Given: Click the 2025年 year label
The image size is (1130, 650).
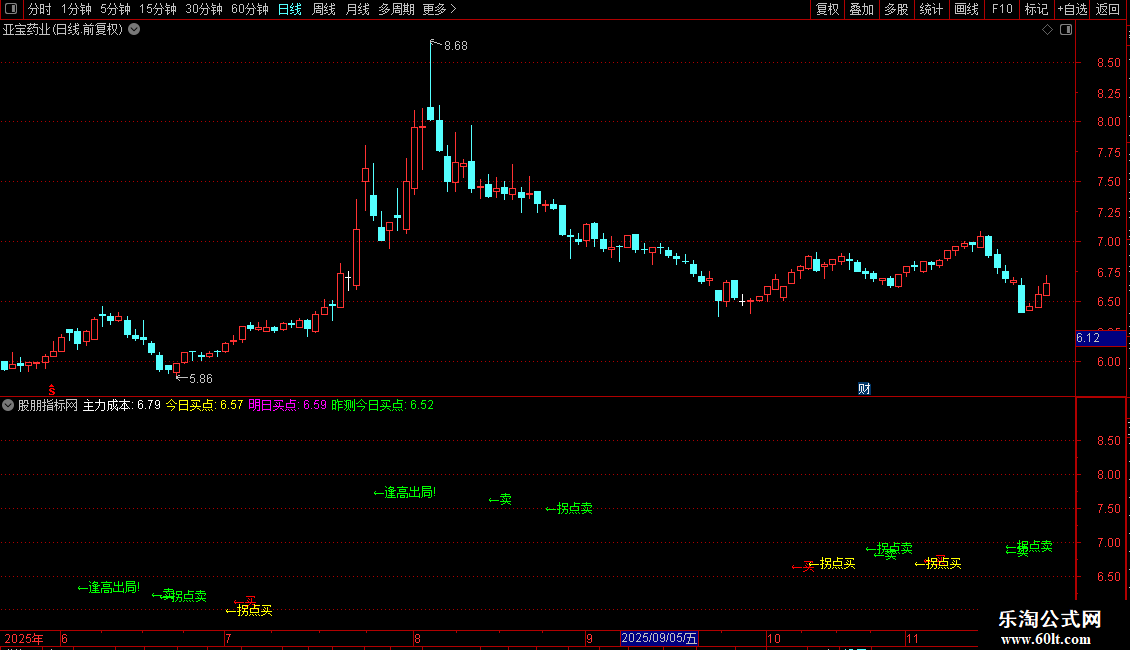Looking at the screenshot, I should click(x=24, y=638).
